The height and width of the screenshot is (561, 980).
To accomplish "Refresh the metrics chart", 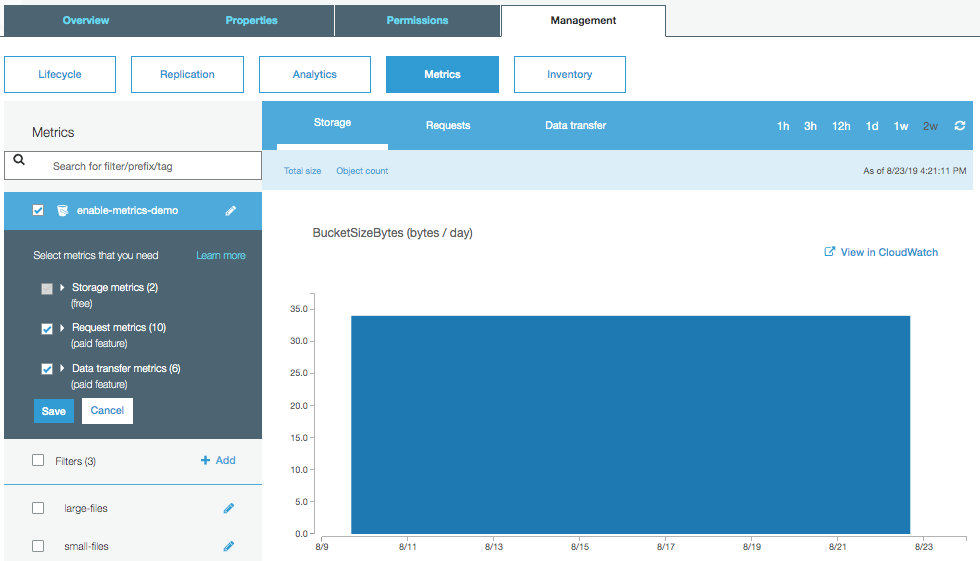I will pyautogui.click(x=960, y=126).
